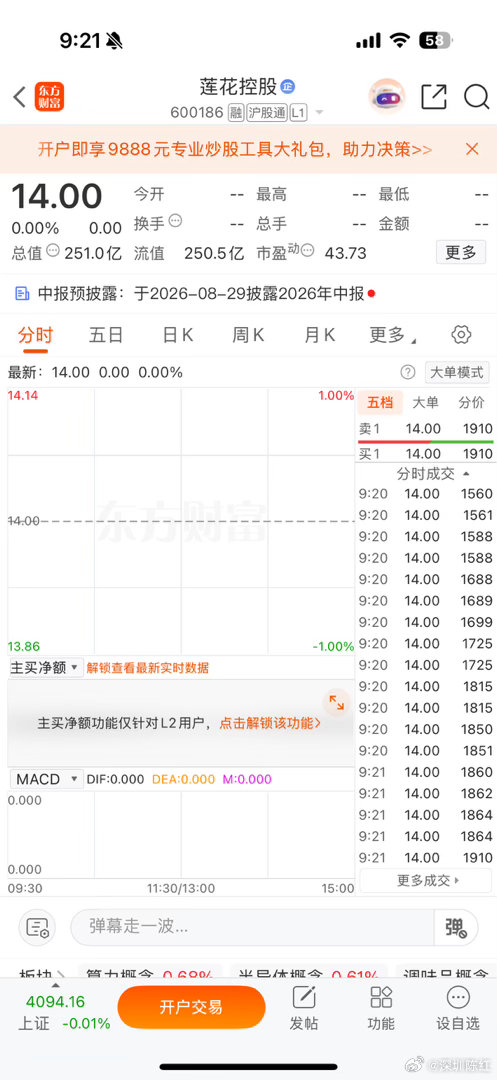
Task: Toggle the 弹 bullet-comment switch icon
Action: (x=456, y=927)
